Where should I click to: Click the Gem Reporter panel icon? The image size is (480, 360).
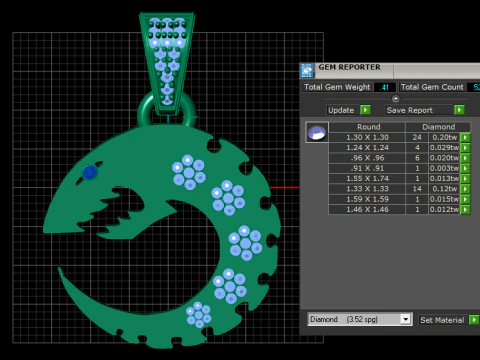click(307, 71)
